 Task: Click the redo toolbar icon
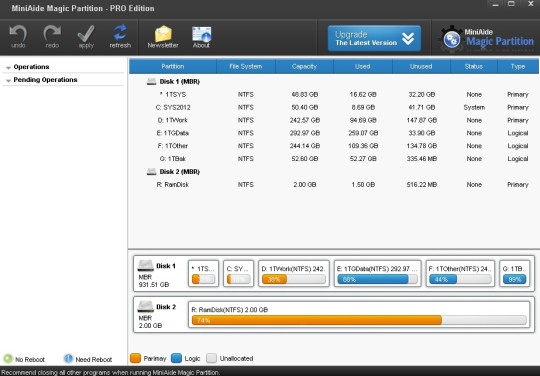52,36
